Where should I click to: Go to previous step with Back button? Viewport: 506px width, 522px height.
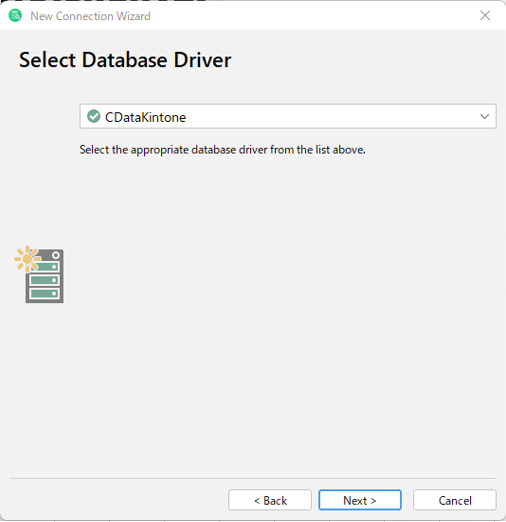coord(270,500)
